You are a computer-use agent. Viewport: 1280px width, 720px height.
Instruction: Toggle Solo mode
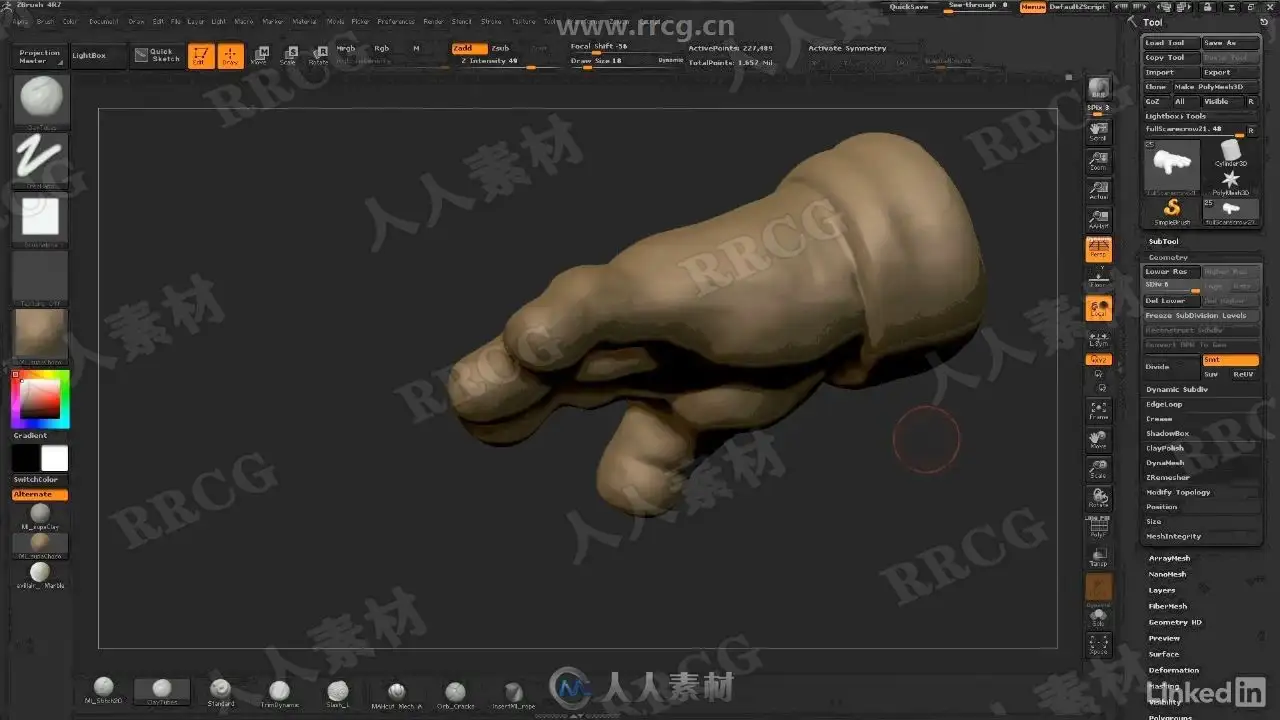pyautogui.click(x=1099, y=617)
